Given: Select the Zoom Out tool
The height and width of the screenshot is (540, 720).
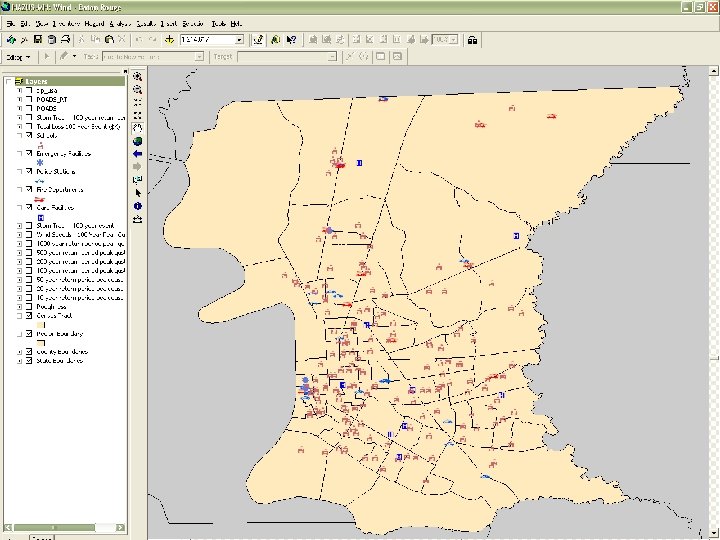Looking at the screenshot, I should click(137, 89).
